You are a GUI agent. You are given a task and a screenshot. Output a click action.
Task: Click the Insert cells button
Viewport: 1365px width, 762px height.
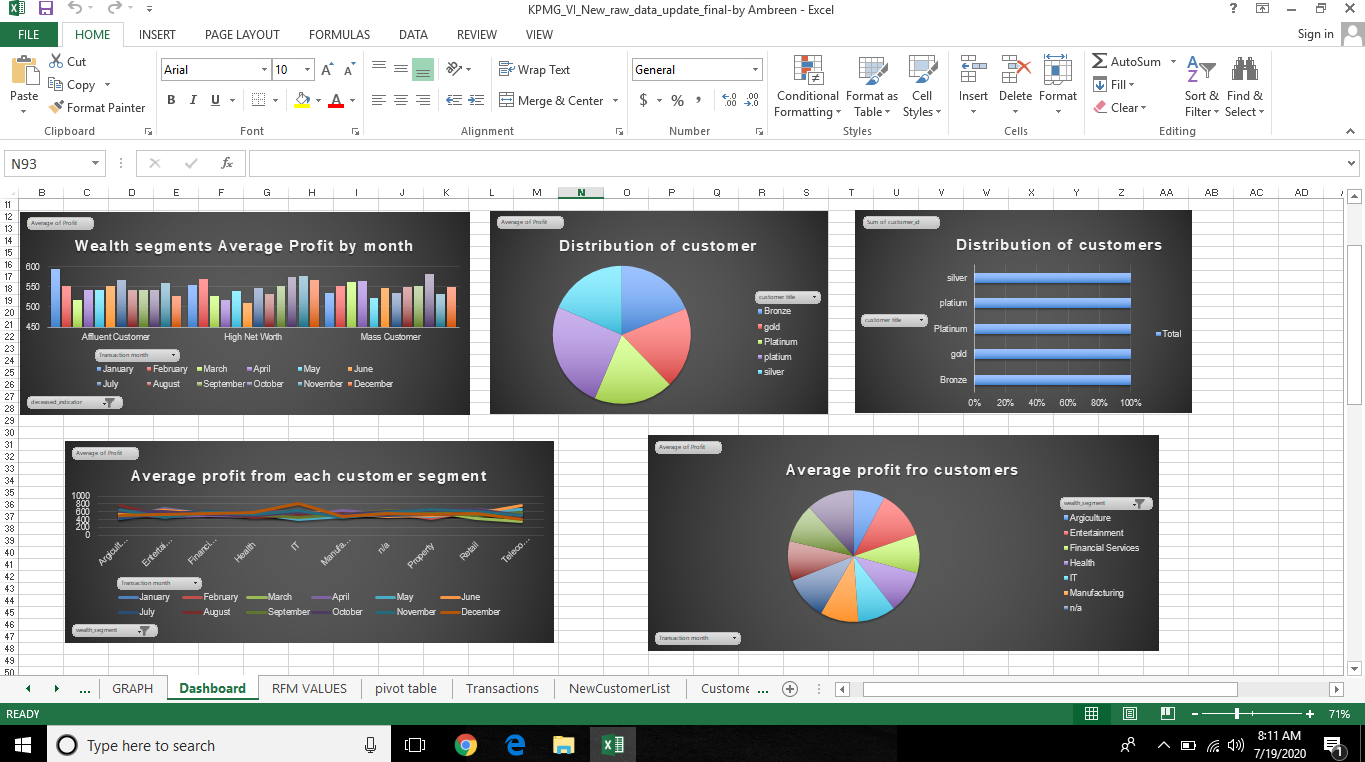tap(972, 87)
